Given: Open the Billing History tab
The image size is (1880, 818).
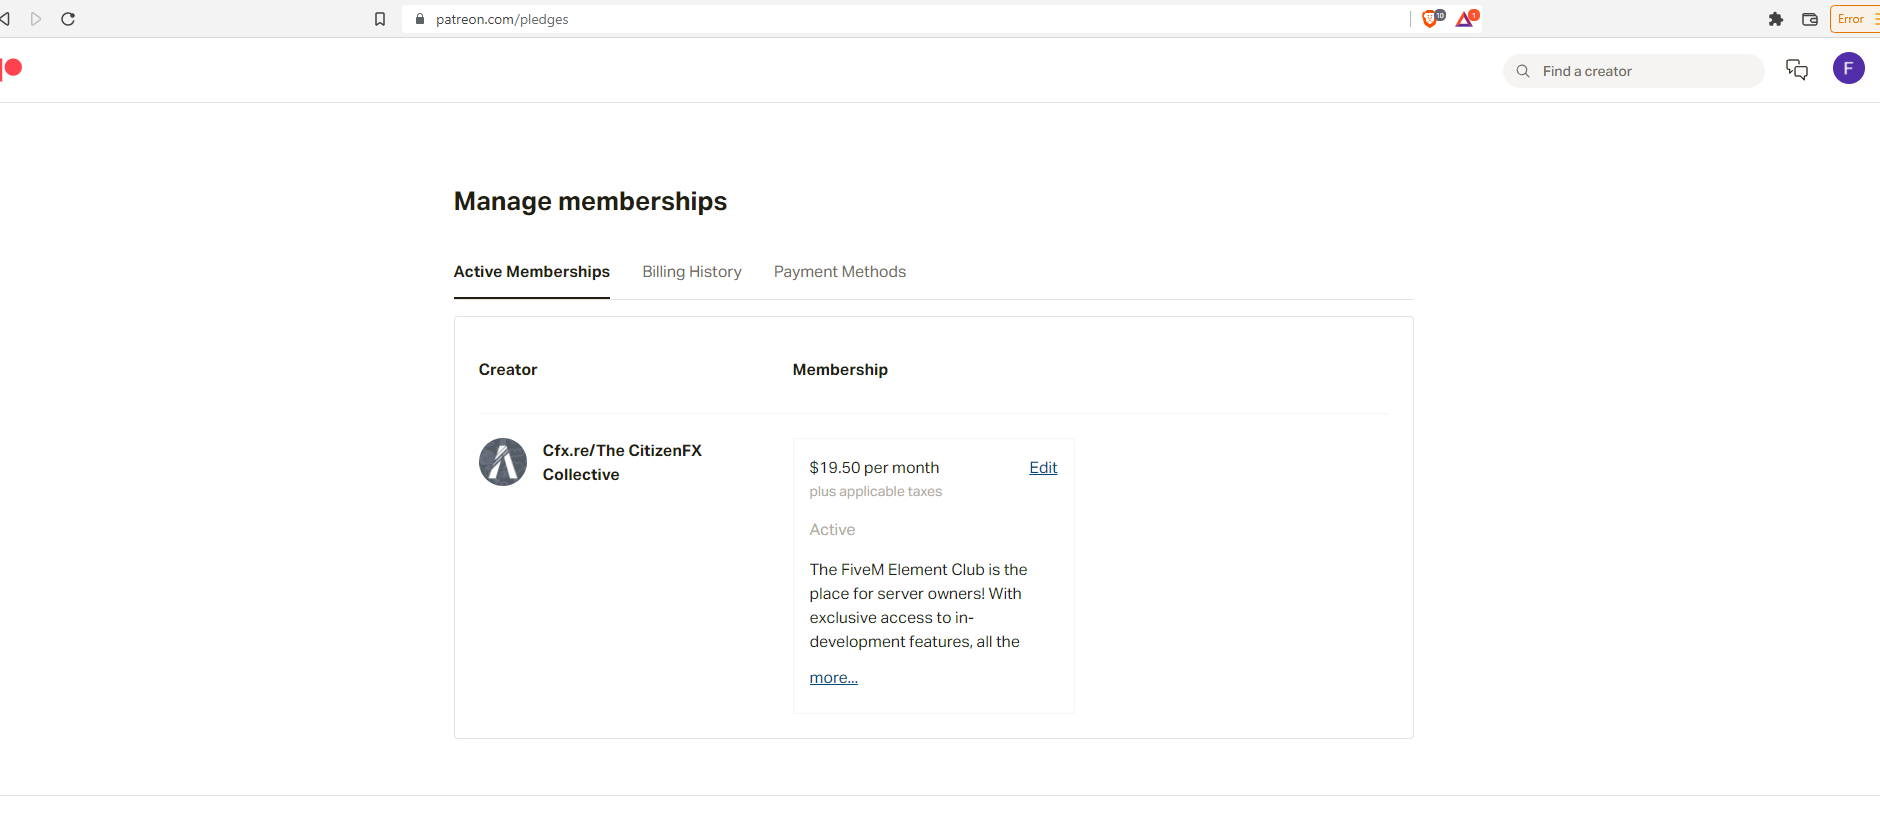Looking at the screenshot, I should (x=692, y=272).
